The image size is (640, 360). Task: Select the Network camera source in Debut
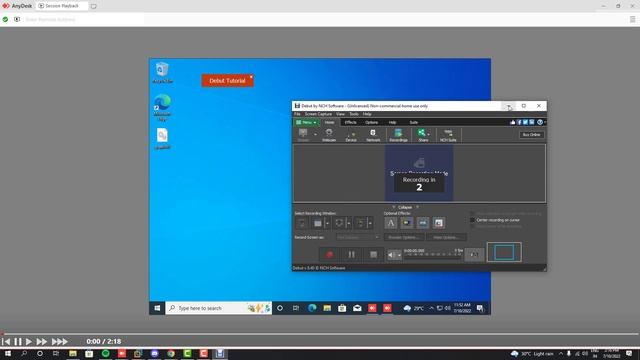tap(373, 135)
